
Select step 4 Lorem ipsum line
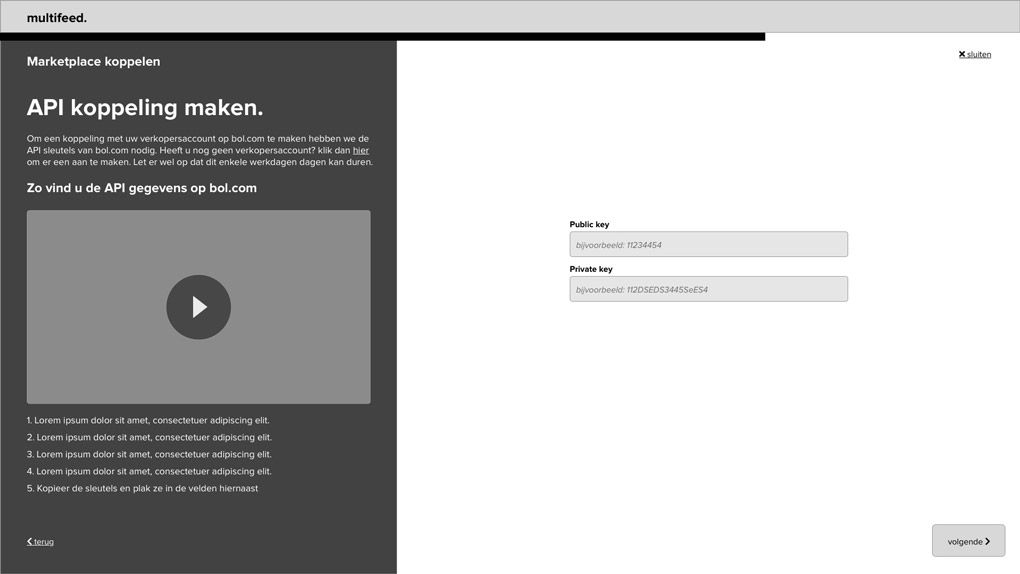(150, 472)
